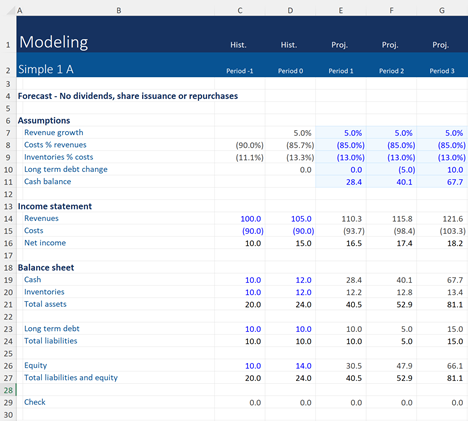Select the 105.0 revenues cell
The height and width of the screenshot is (421, 468).
(x=290, y=219)
